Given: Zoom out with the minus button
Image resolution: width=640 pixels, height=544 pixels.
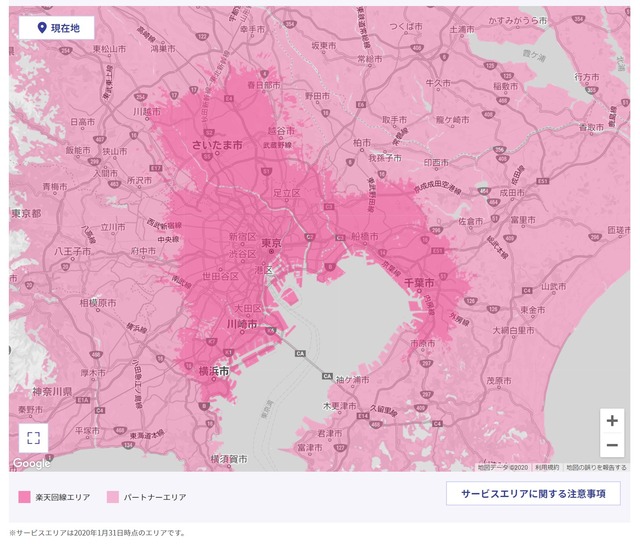Looking at the screenshot, I should [x=612, y=445].
